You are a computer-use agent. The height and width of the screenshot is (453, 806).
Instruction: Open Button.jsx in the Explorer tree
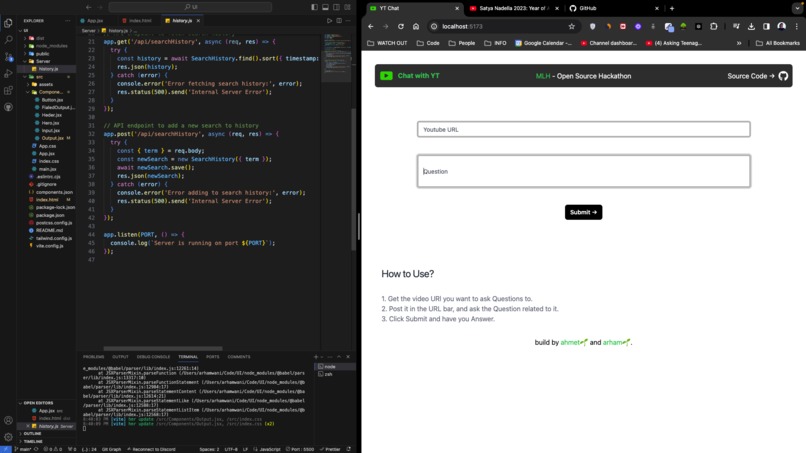click(52, 100)
